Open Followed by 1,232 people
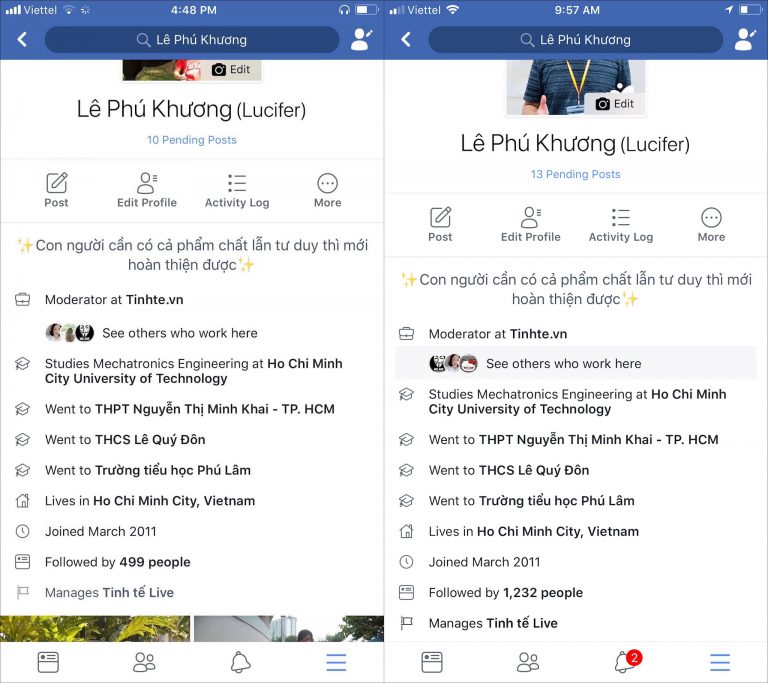The image size is (768, 683). (505, 592)
